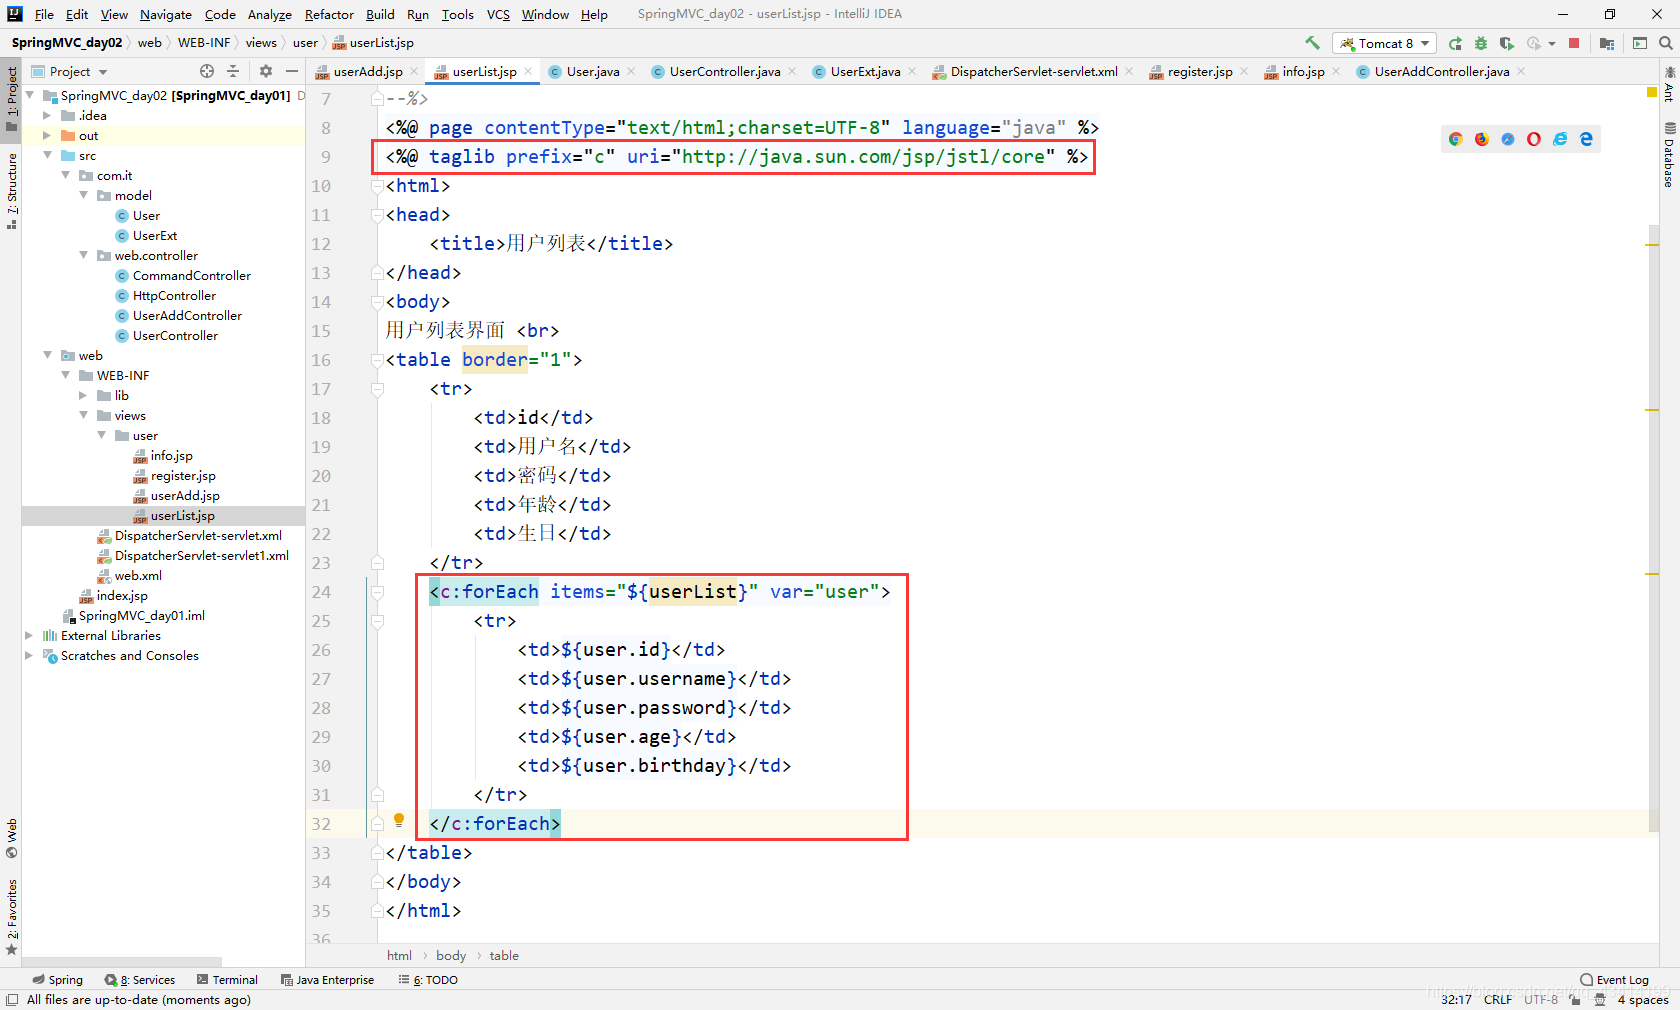Open the Ant tool window
Viewport: 1680px width, 1010px height.
(1669, 84)
